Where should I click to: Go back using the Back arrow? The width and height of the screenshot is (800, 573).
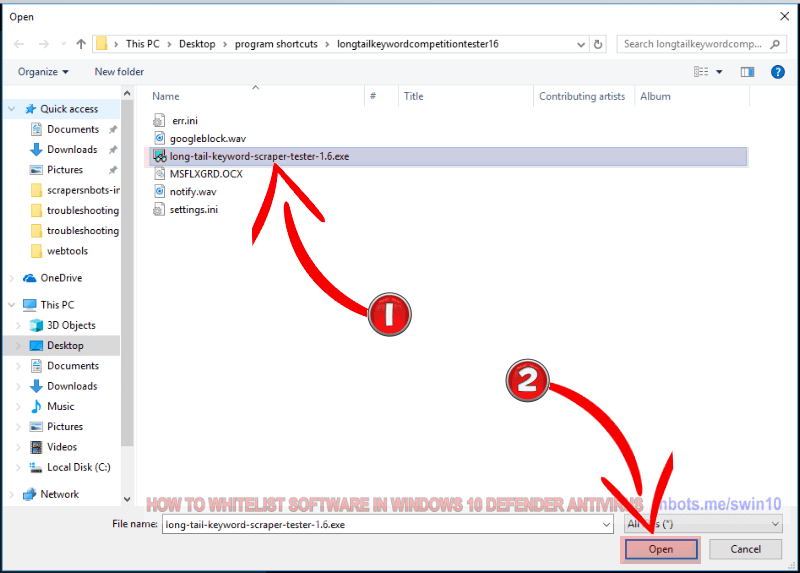click(19, 44)
